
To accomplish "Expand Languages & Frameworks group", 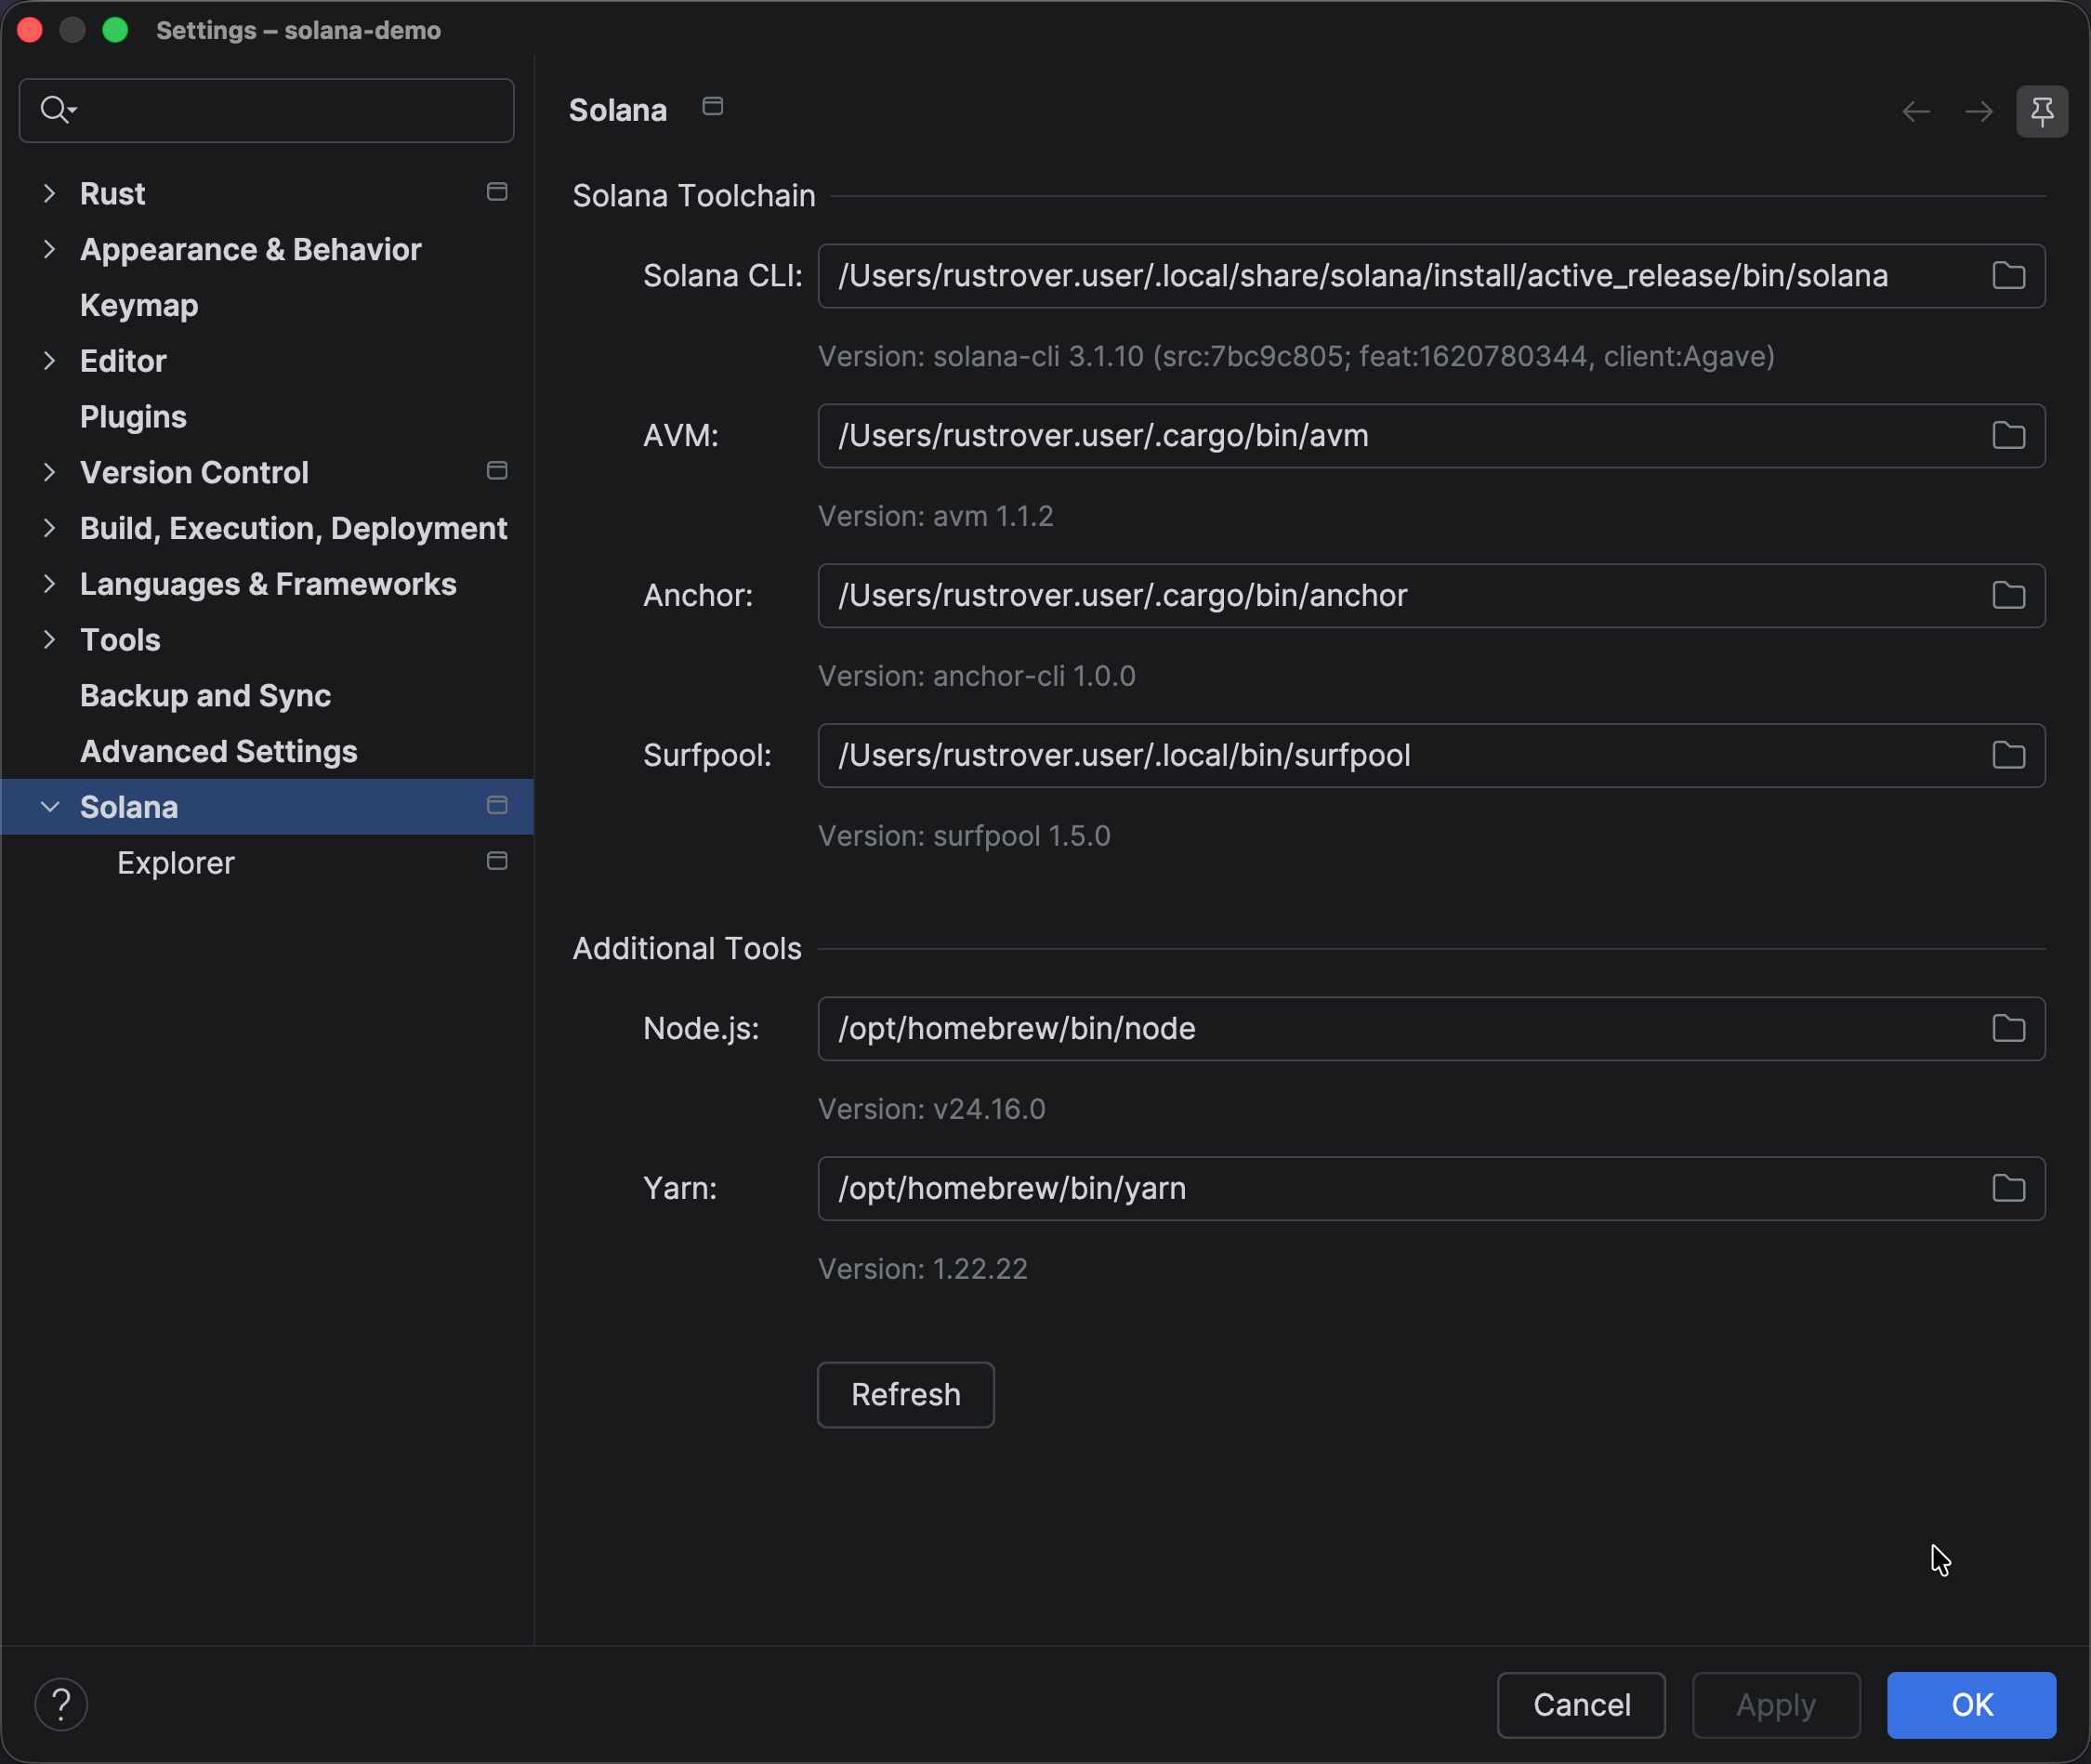I will coord(49,584).
